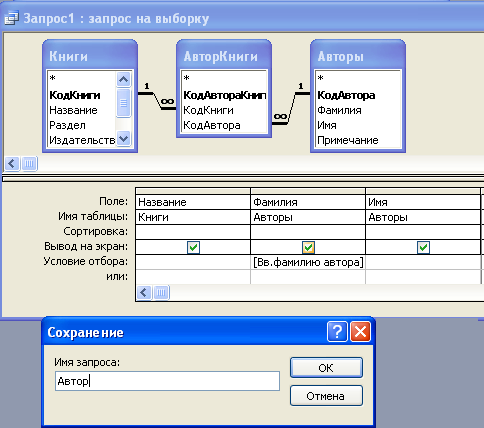Viewport: 484px width, 428px height.
Task: Click the Книги table name cell
Action: [193, 217]
